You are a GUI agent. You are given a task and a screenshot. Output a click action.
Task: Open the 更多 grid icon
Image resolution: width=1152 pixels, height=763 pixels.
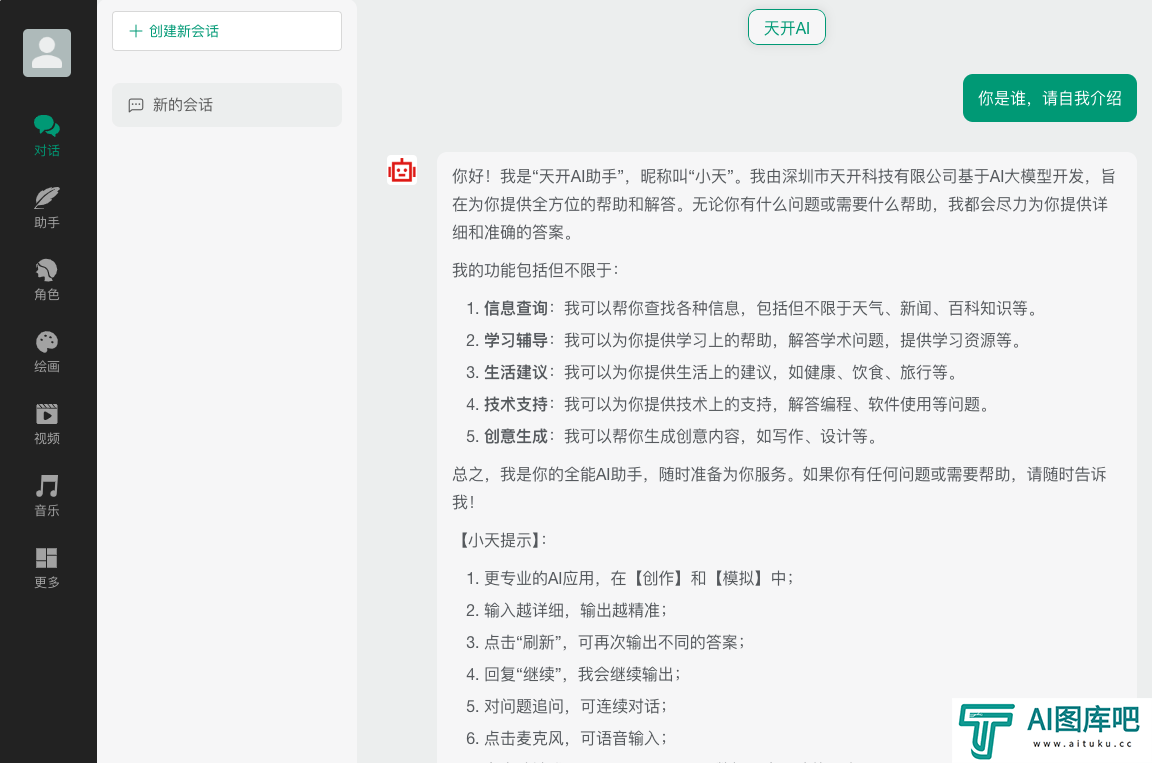[x=47, y=557]
